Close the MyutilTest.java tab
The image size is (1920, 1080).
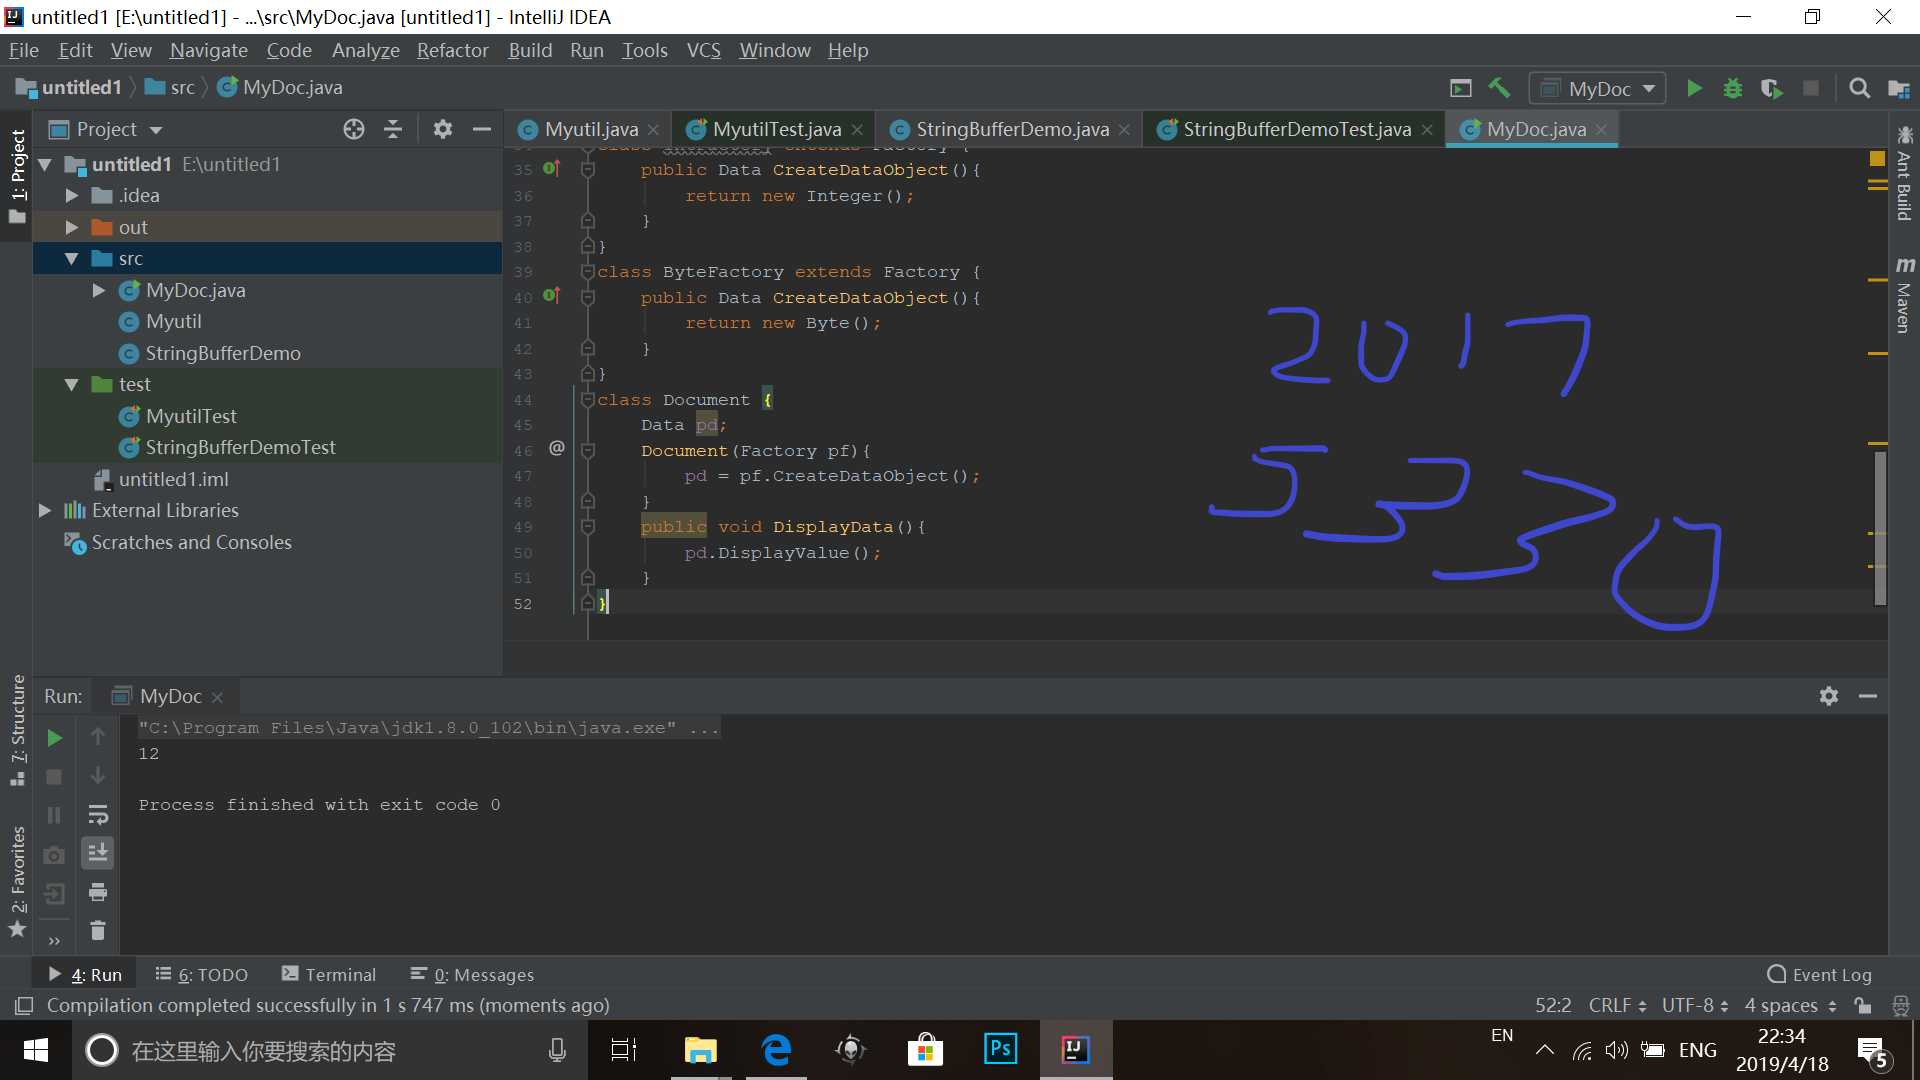[857, 129]
